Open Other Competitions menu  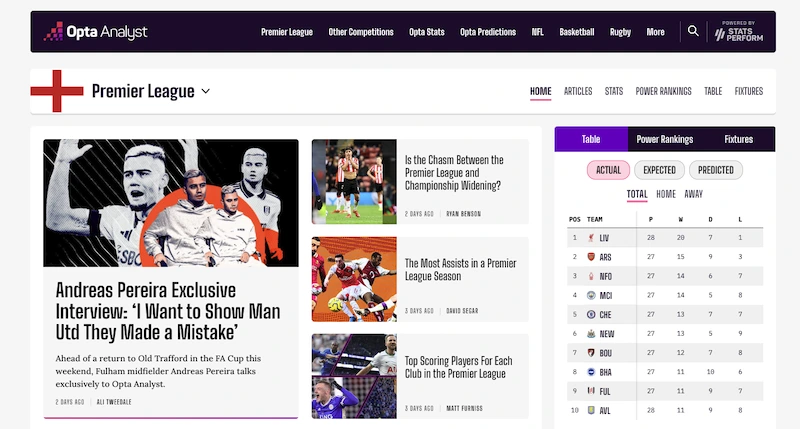click(360, 32)
